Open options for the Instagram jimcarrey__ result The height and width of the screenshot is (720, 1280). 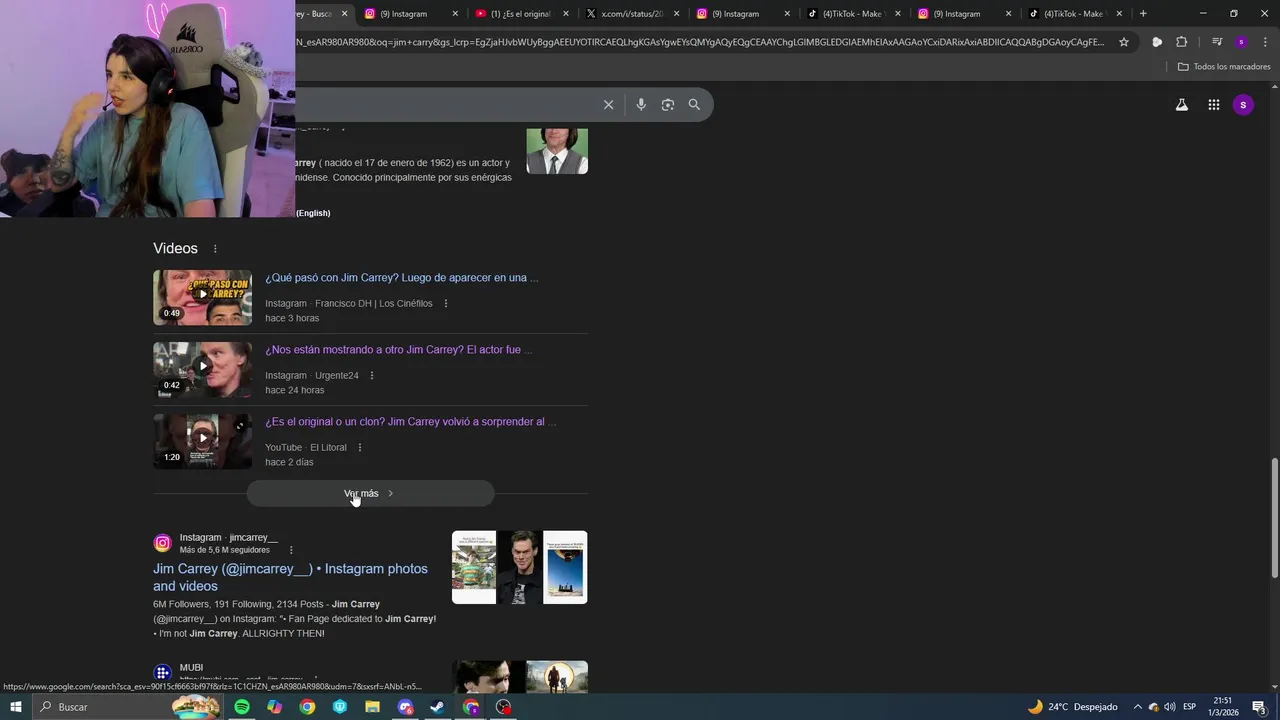pos(291,550)
